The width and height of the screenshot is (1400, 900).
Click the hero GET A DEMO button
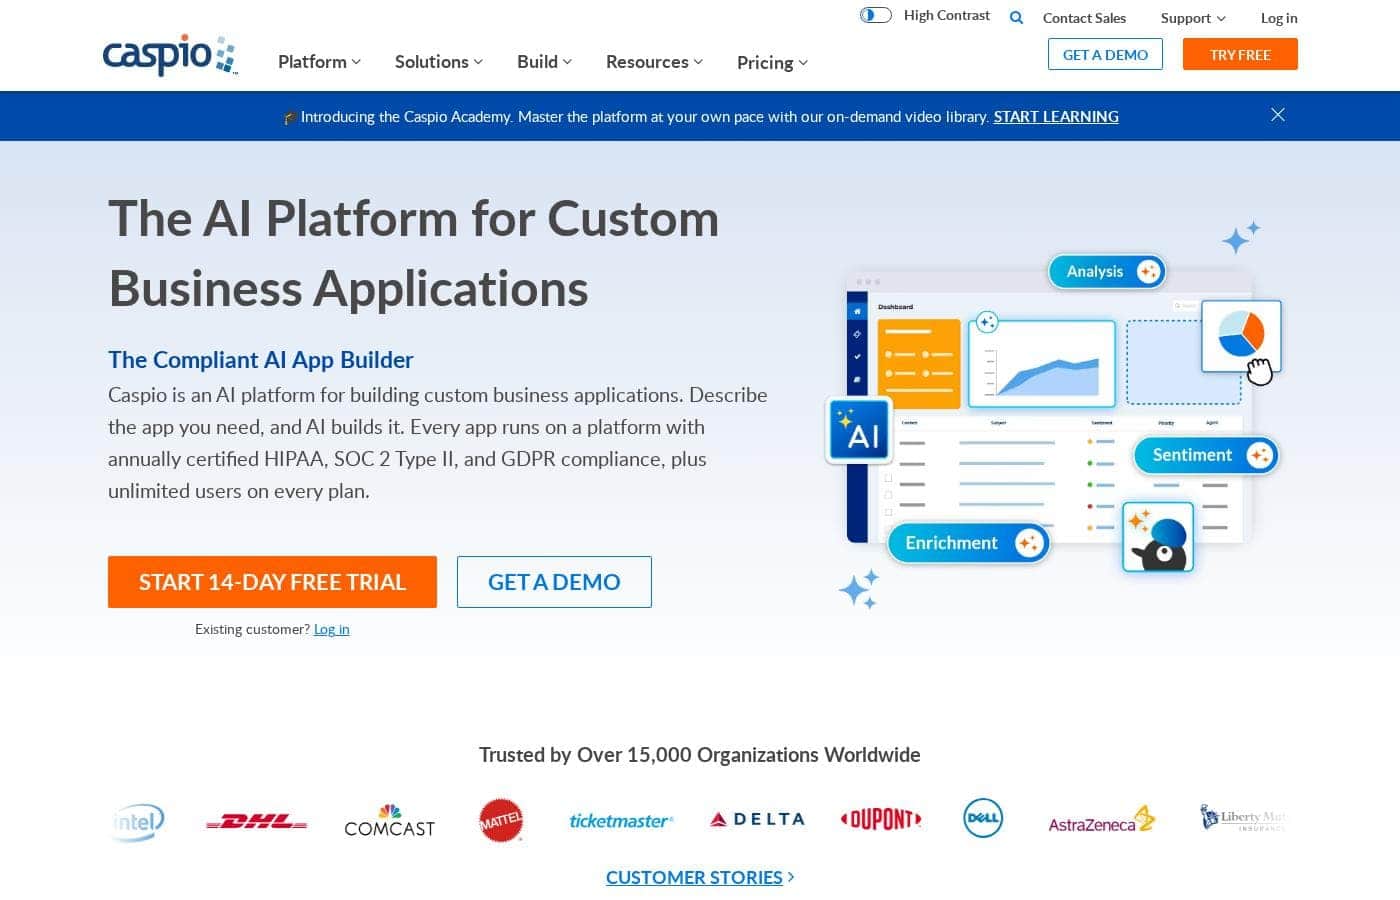[554, 582]
